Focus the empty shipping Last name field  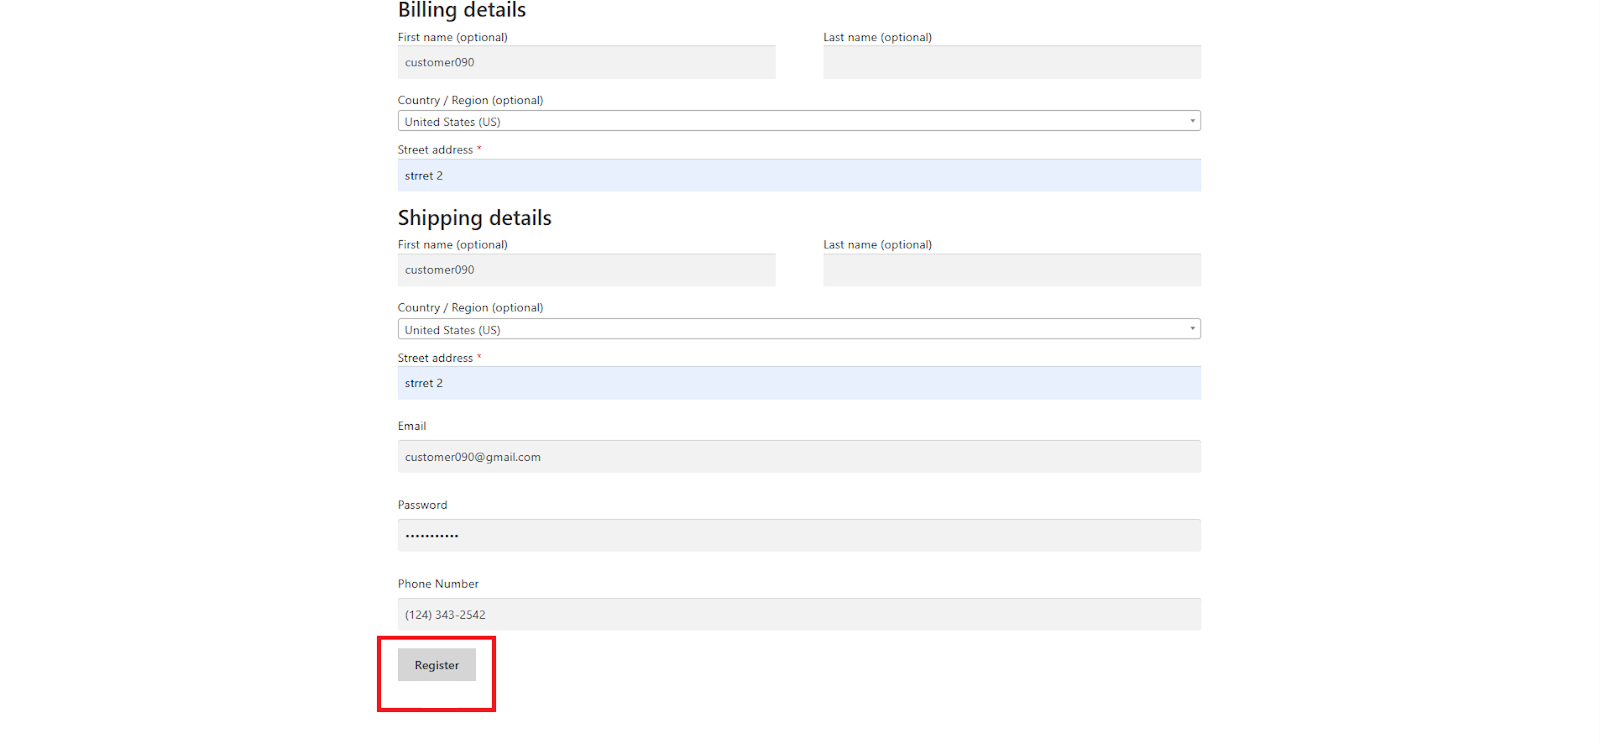point(1011,270)
